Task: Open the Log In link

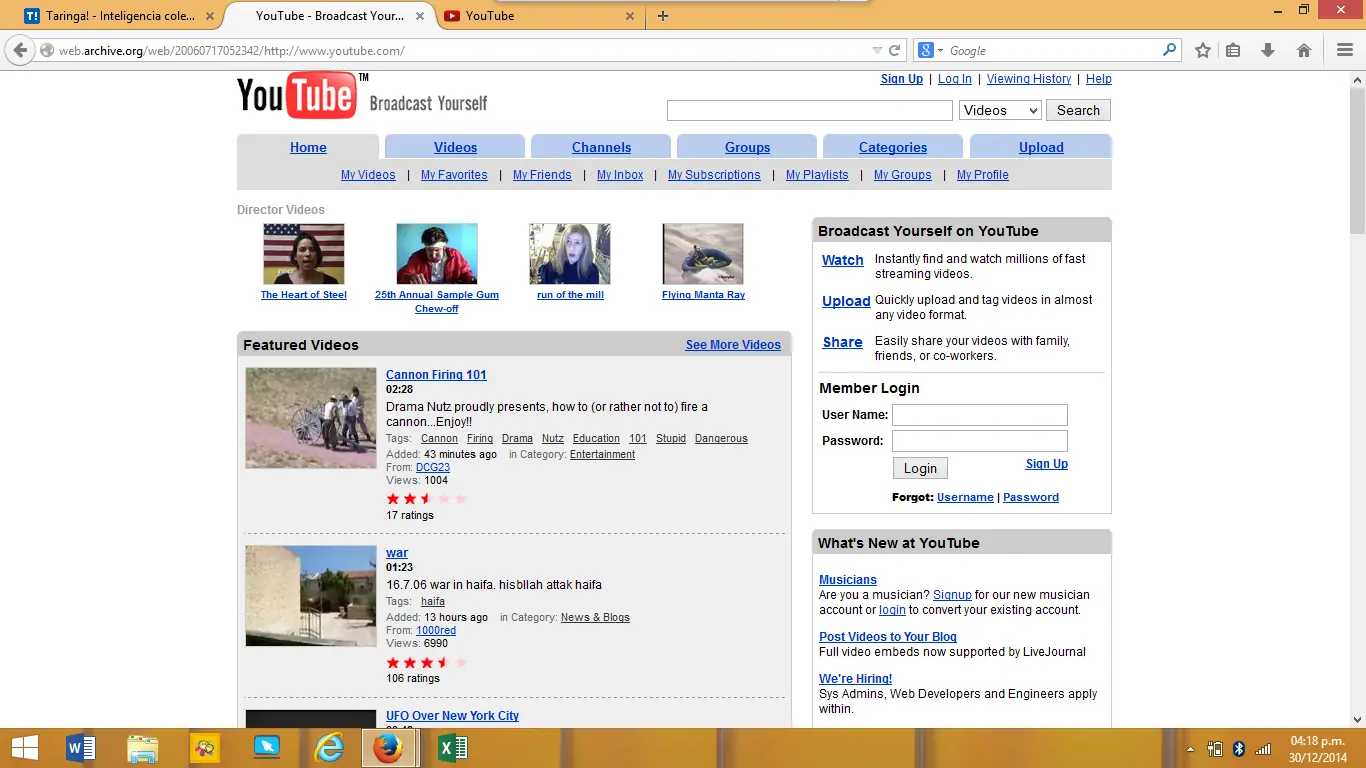Action: pos(954,79)
